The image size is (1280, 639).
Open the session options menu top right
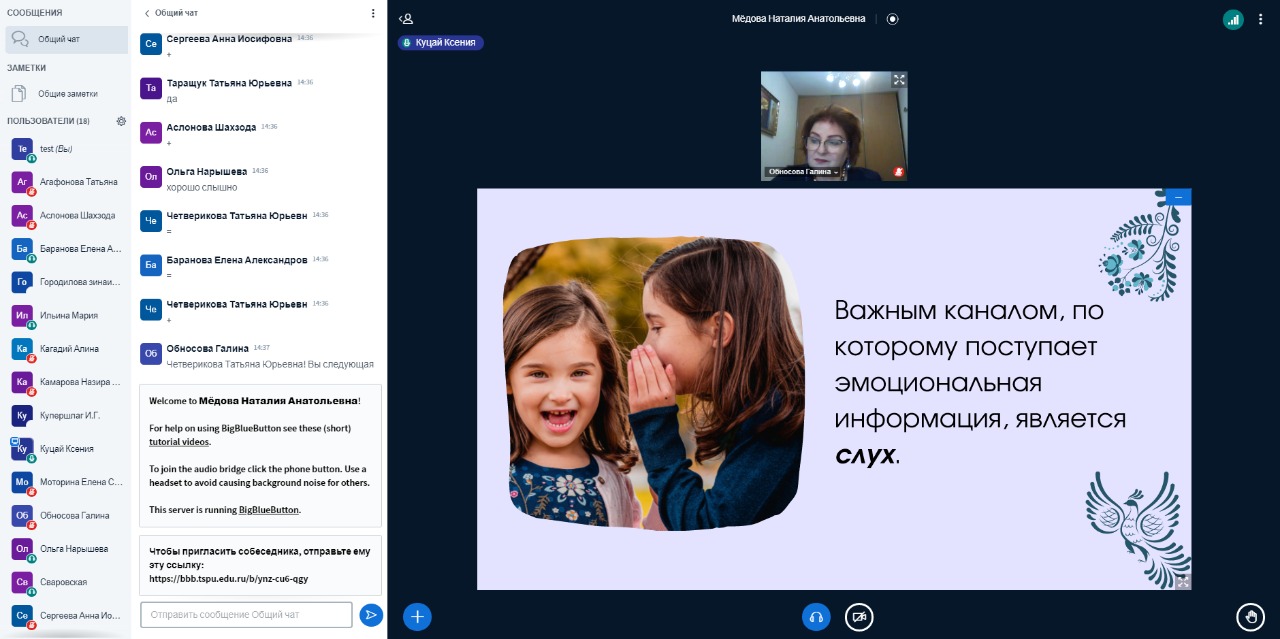[1263, 19]
